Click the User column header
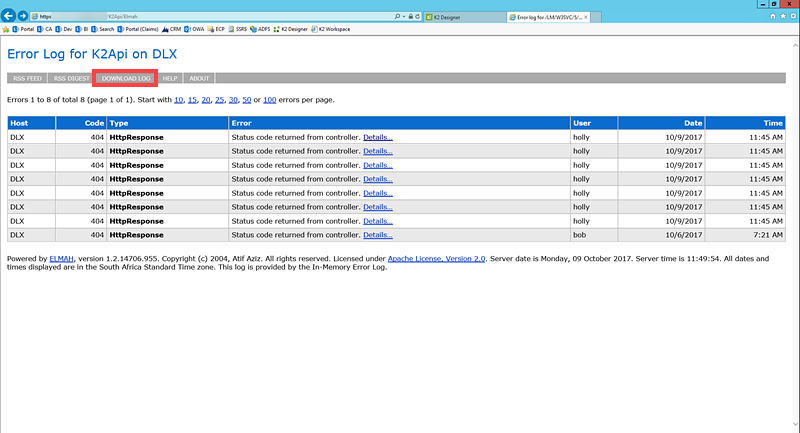800x433 pixels. [594, 123]
